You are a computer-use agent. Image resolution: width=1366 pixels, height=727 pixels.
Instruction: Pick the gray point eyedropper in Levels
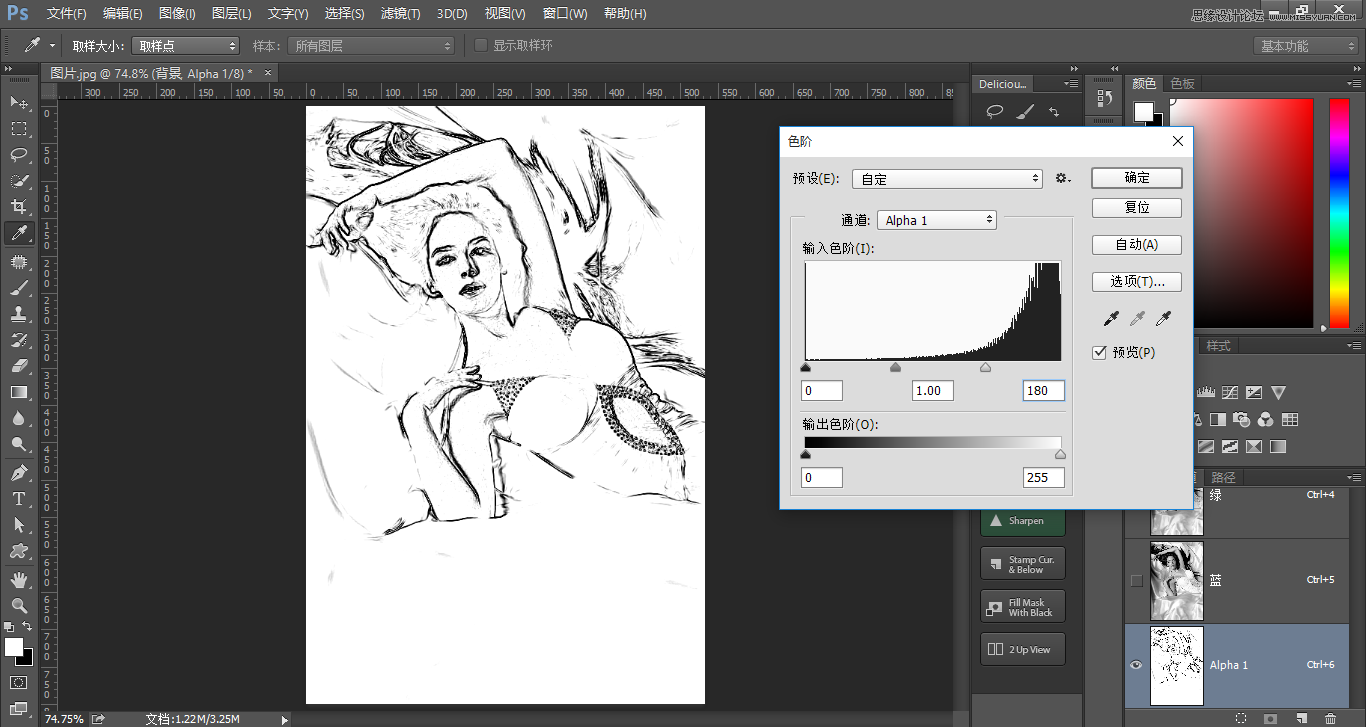[1137, 319]
